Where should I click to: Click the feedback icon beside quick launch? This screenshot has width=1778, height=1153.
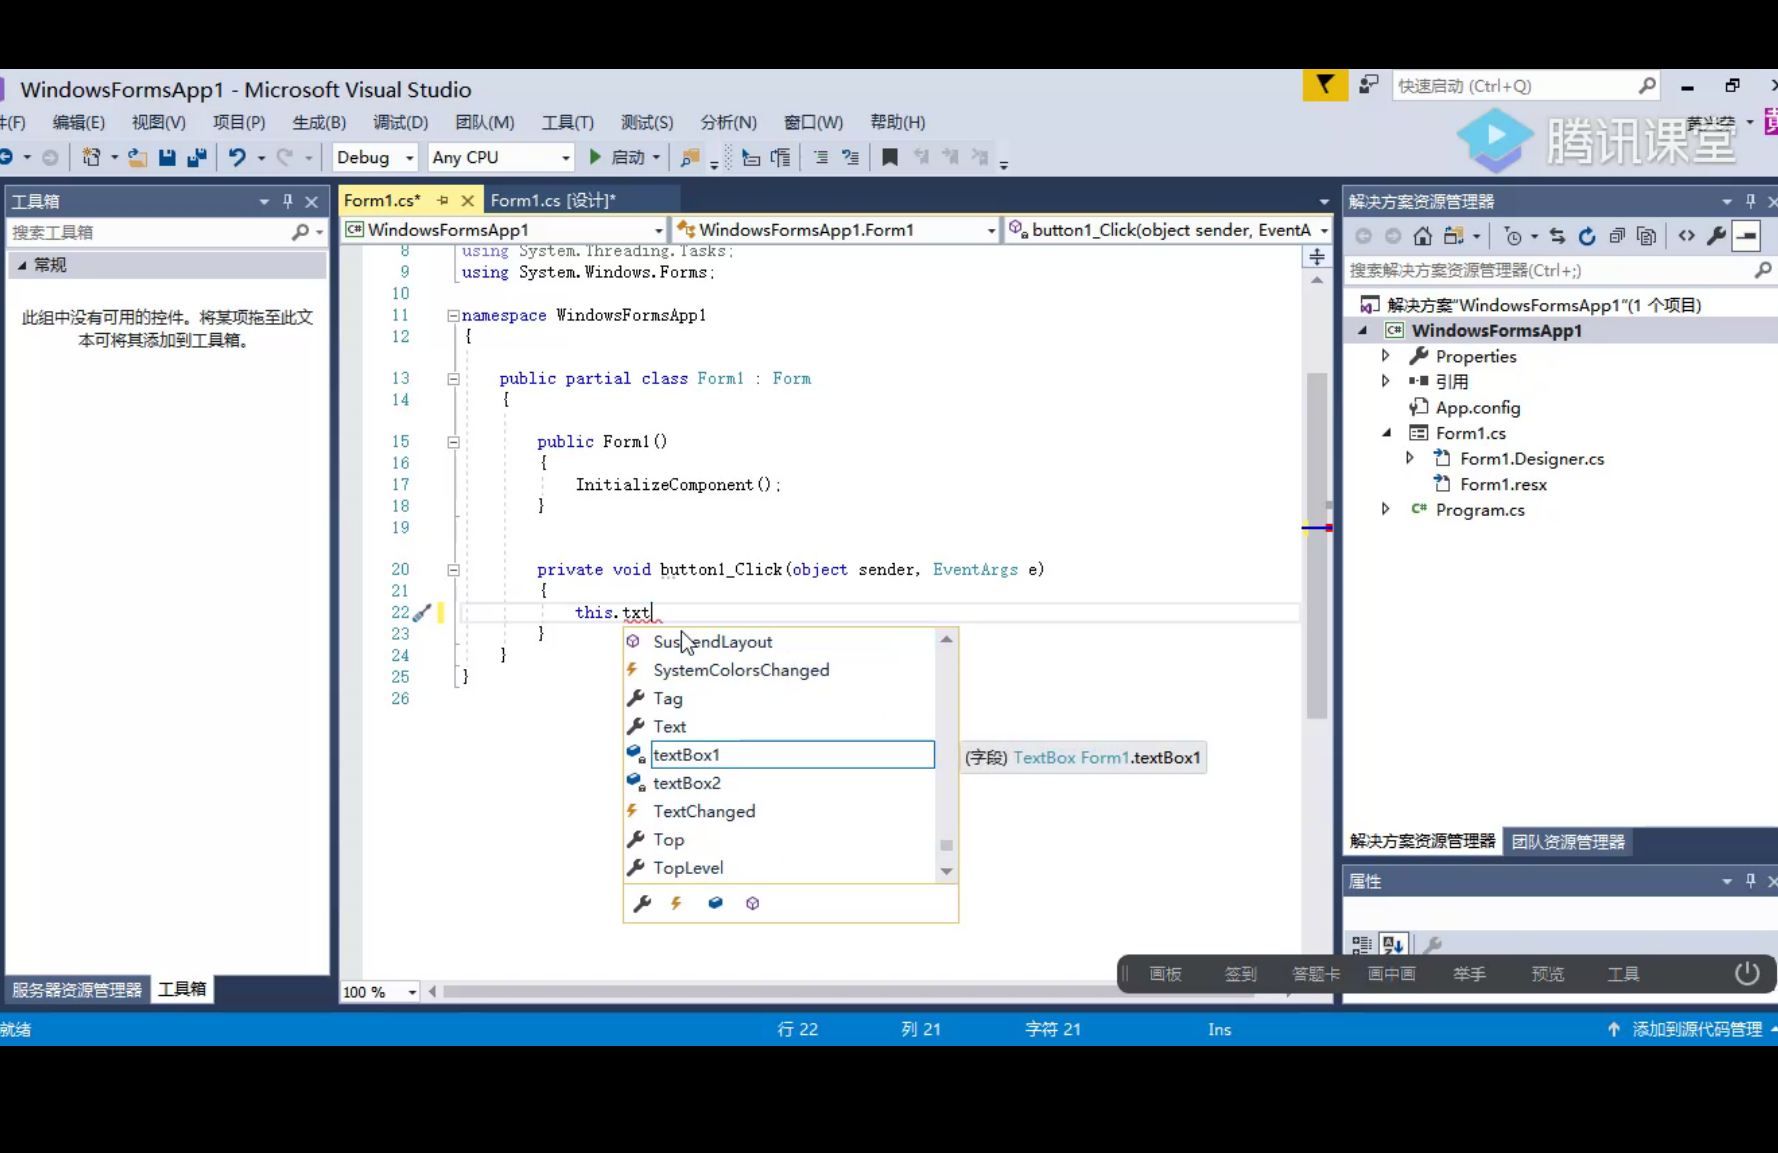(1368, 86)
